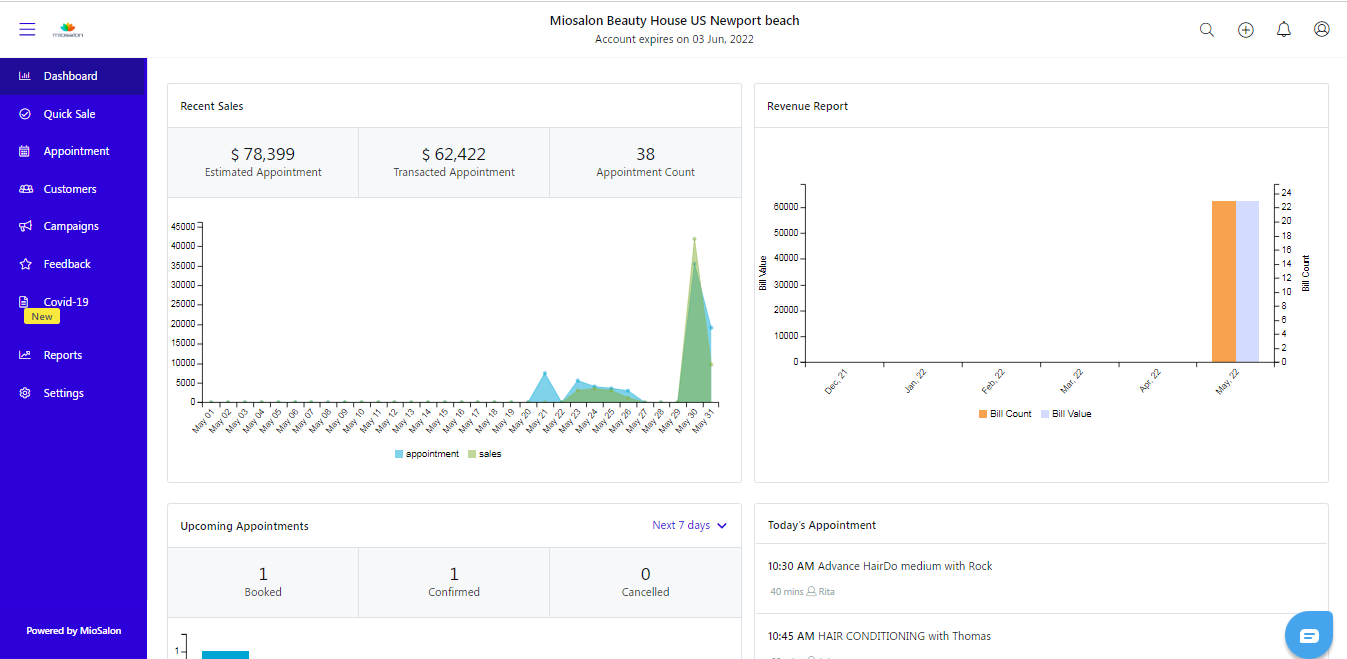
Task: Toggle the Bill Count legend series
Action: click(x=1005, y=414)
